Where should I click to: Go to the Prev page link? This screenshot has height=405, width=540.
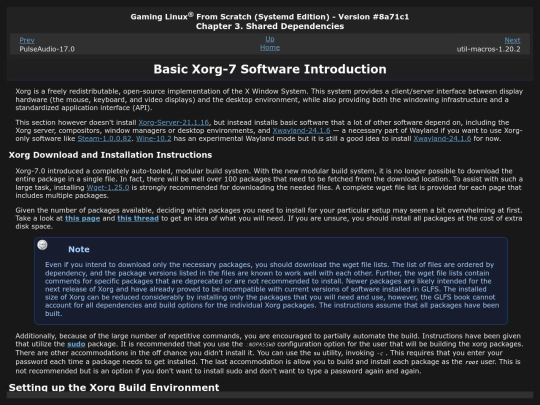27,40
